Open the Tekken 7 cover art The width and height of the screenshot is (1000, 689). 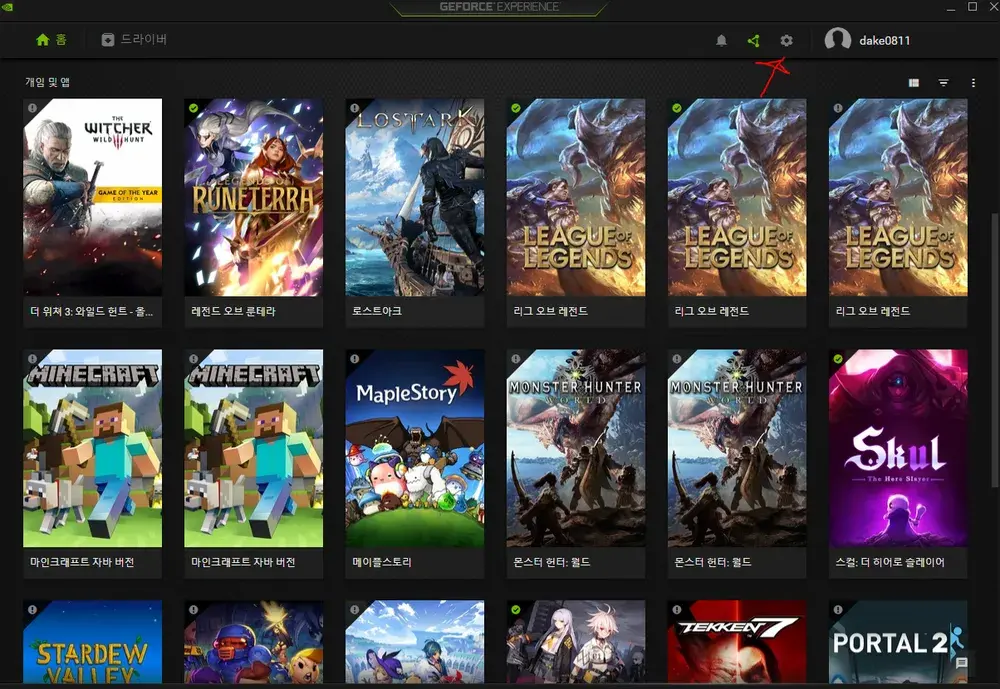737,641
